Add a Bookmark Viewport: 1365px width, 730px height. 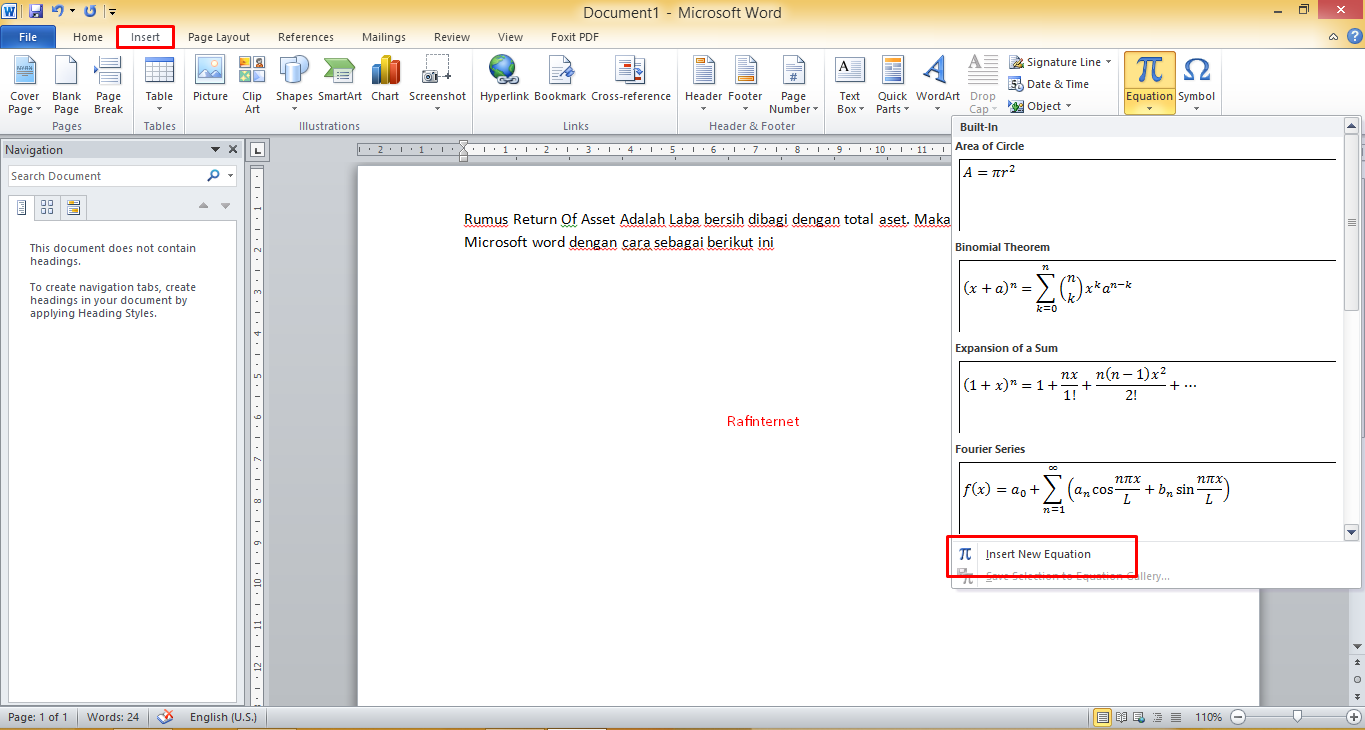[x=560, y=80]
